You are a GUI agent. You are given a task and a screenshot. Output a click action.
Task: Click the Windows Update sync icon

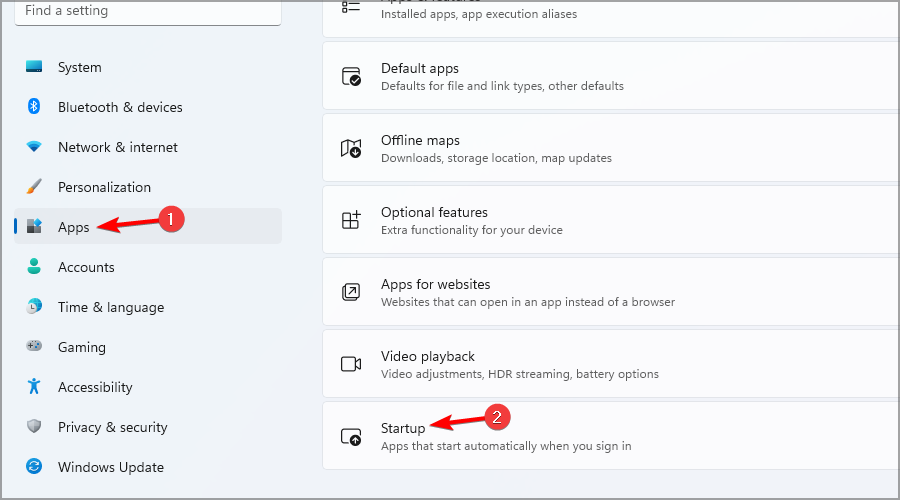click(34, 466)
